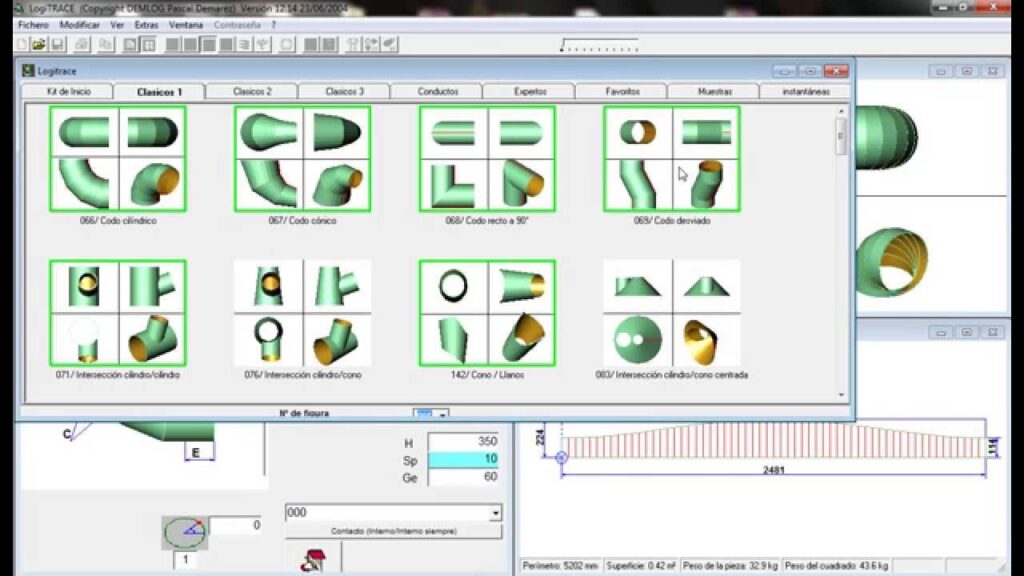Switch to the Favoritos tab
This screenshot has width=1024, height=576.
click(622, 91)
